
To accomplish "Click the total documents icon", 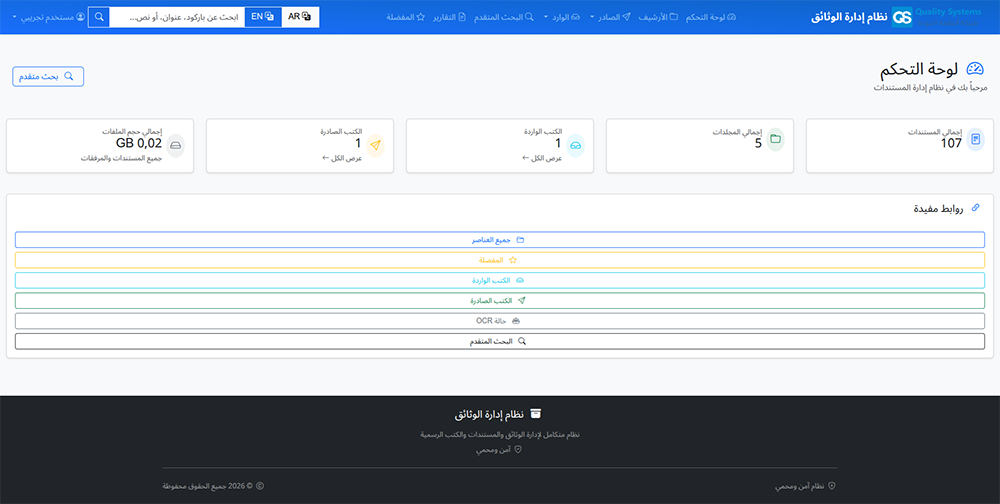I will 975,140.
